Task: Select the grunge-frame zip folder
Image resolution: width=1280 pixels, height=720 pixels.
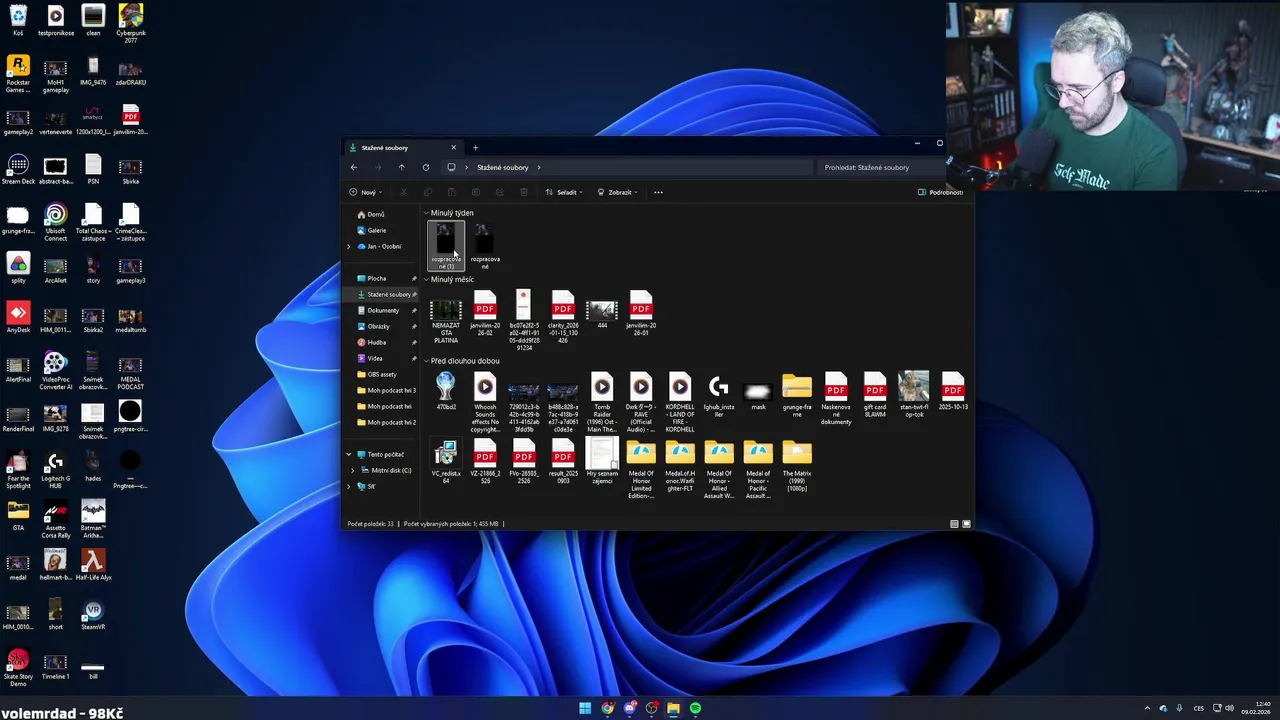Action: 797,396
